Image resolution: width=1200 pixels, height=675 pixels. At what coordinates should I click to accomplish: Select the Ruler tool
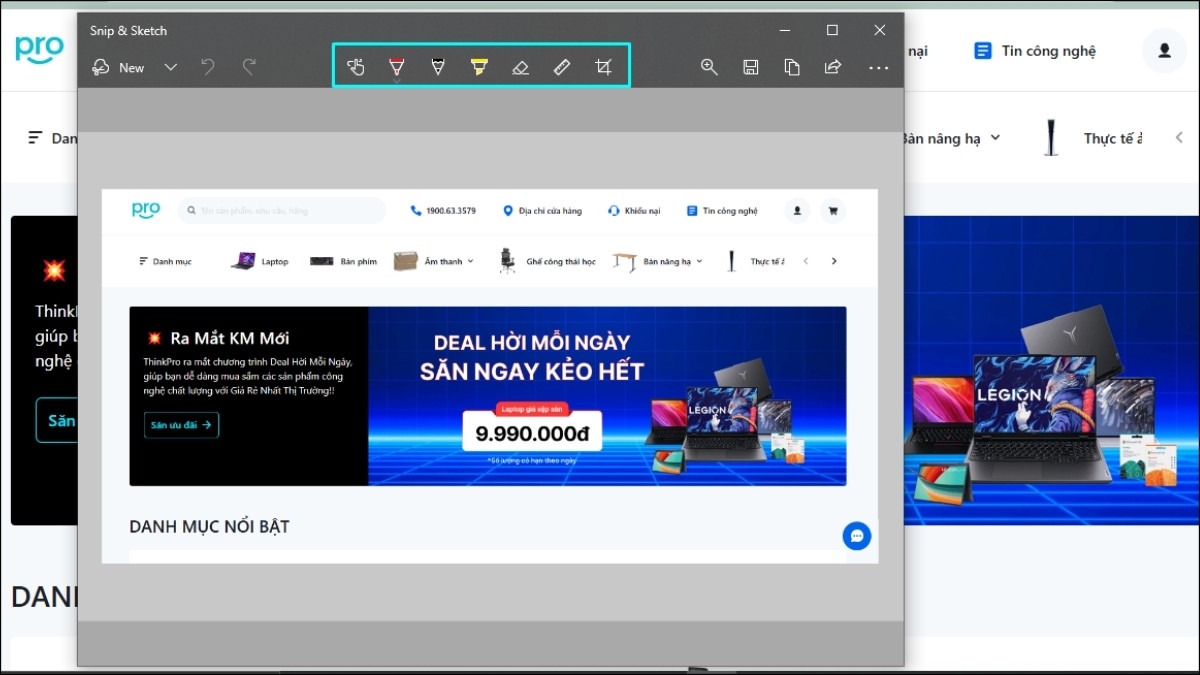click(562, 67)
